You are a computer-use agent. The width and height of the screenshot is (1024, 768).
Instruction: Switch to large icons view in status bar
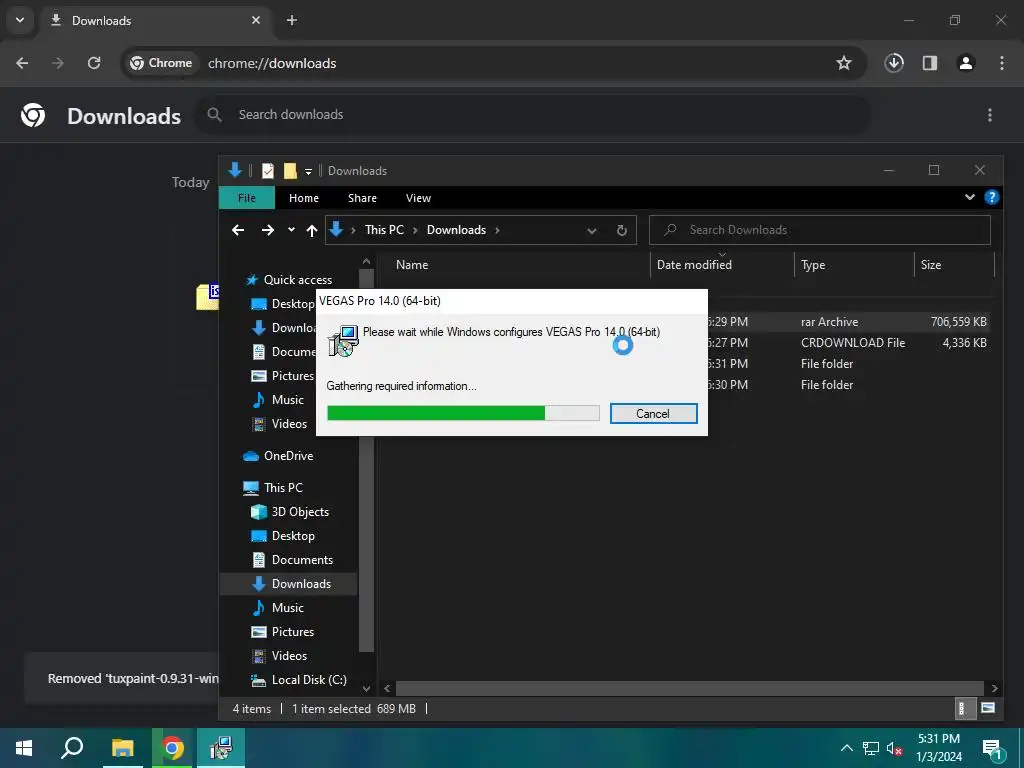988,709
